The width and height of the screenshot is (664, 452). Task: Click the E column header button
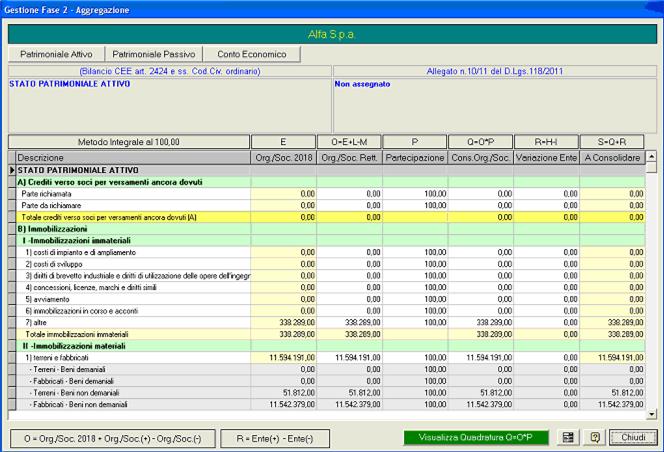(282, 141)
